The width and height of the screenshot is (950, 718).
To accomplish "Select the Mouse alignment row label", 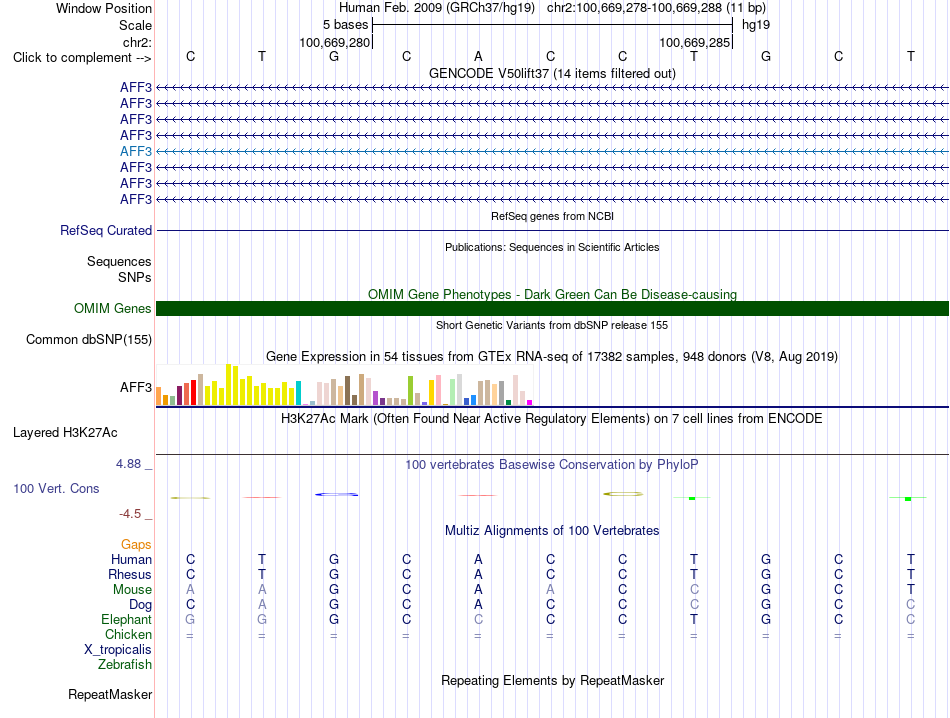I will point(132,590).
